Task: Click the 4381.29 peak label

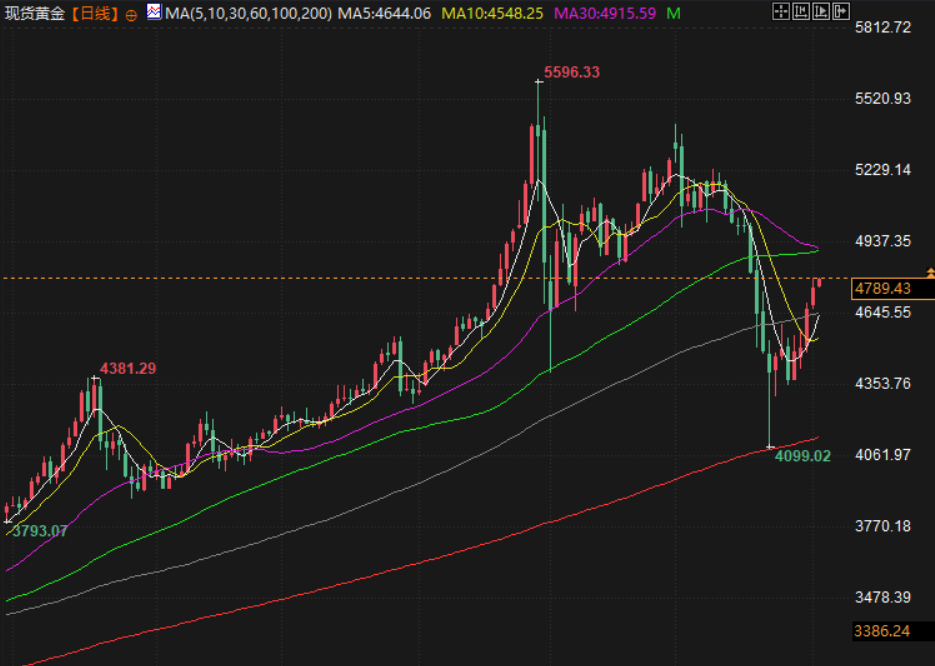Action: coord(128,368)
